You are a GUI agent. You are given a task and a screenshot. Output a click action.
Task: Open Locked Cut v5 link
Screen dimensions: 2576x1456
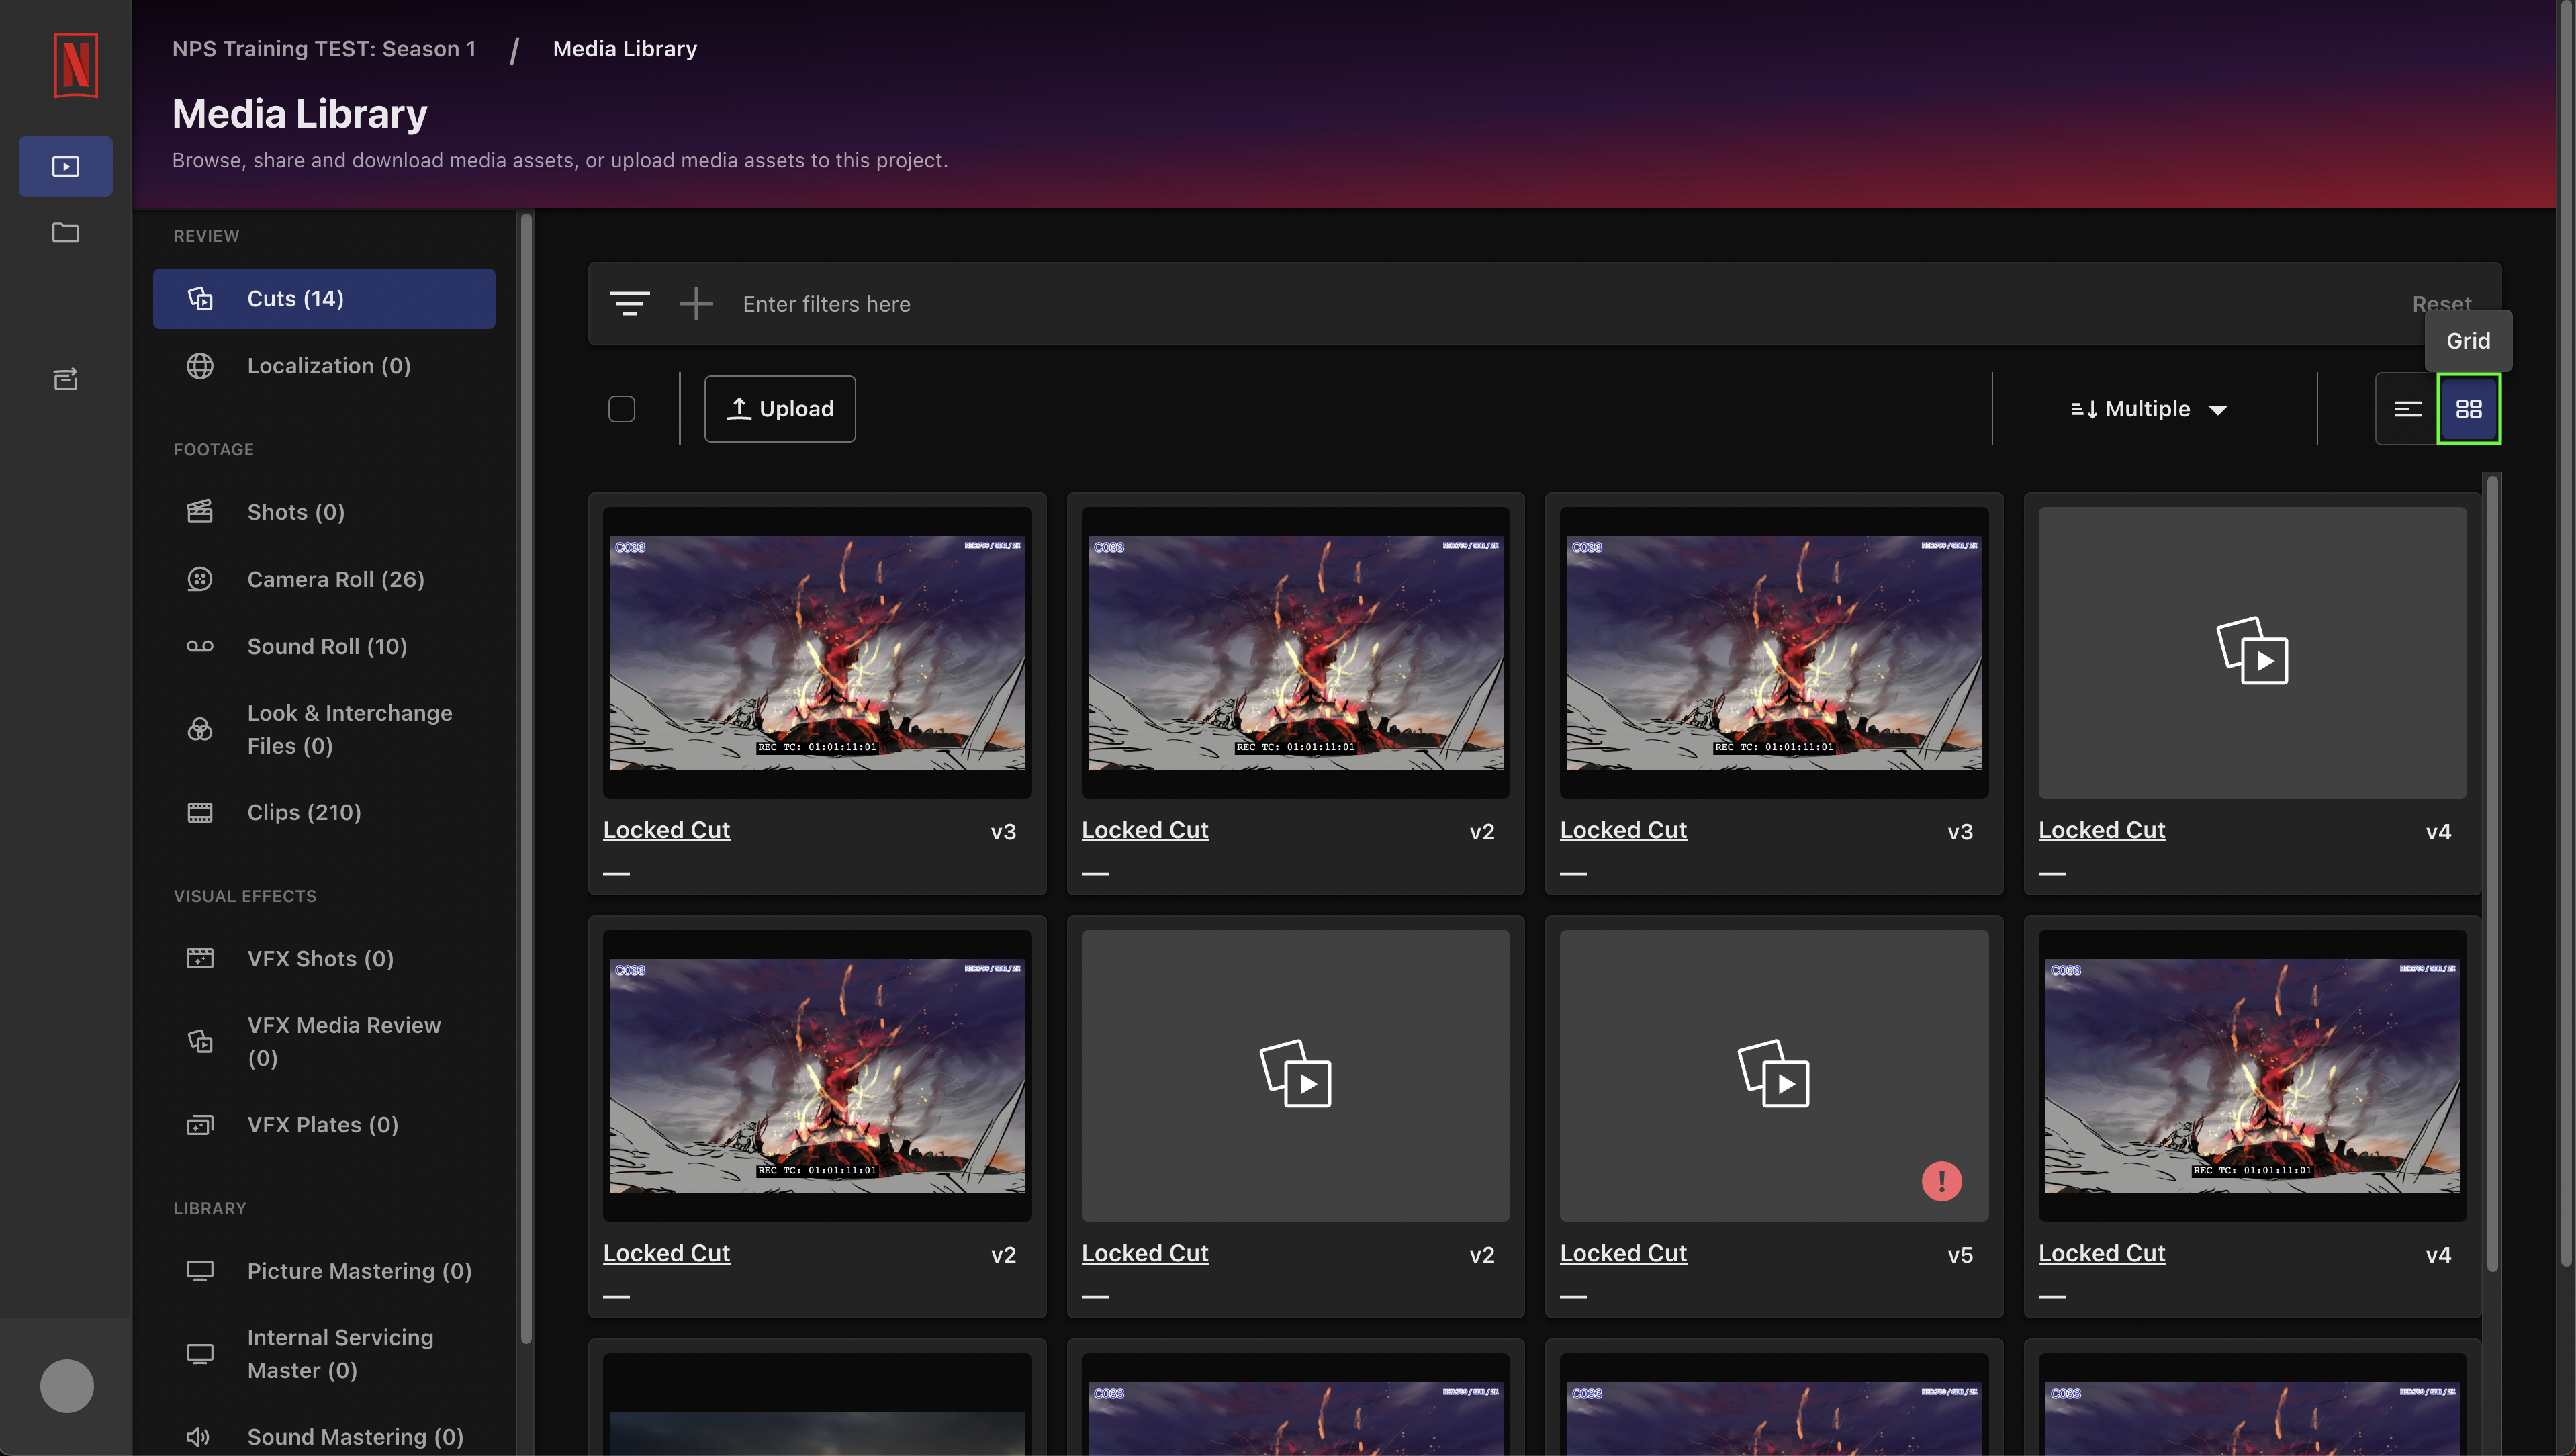coord(1623,1253)
